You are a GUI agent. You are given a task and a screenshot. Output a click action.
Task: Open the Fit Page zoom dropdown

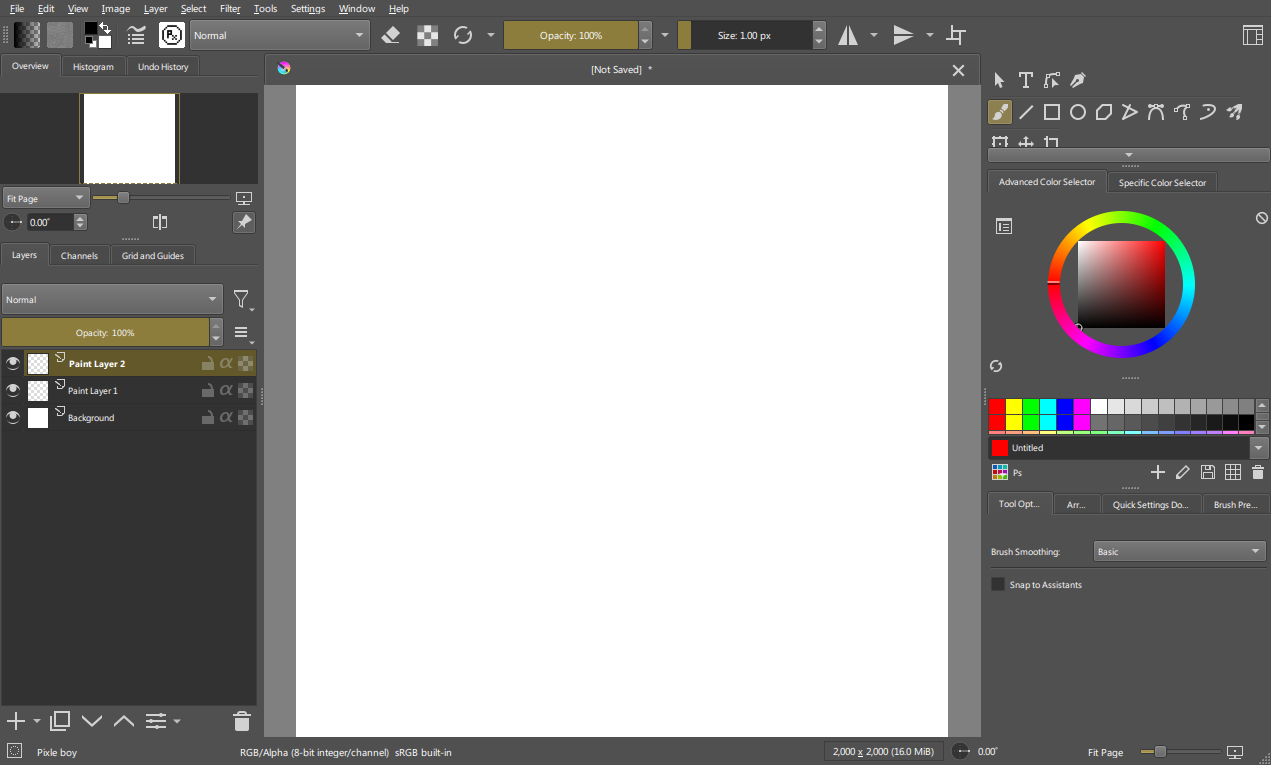pos(46,198)
